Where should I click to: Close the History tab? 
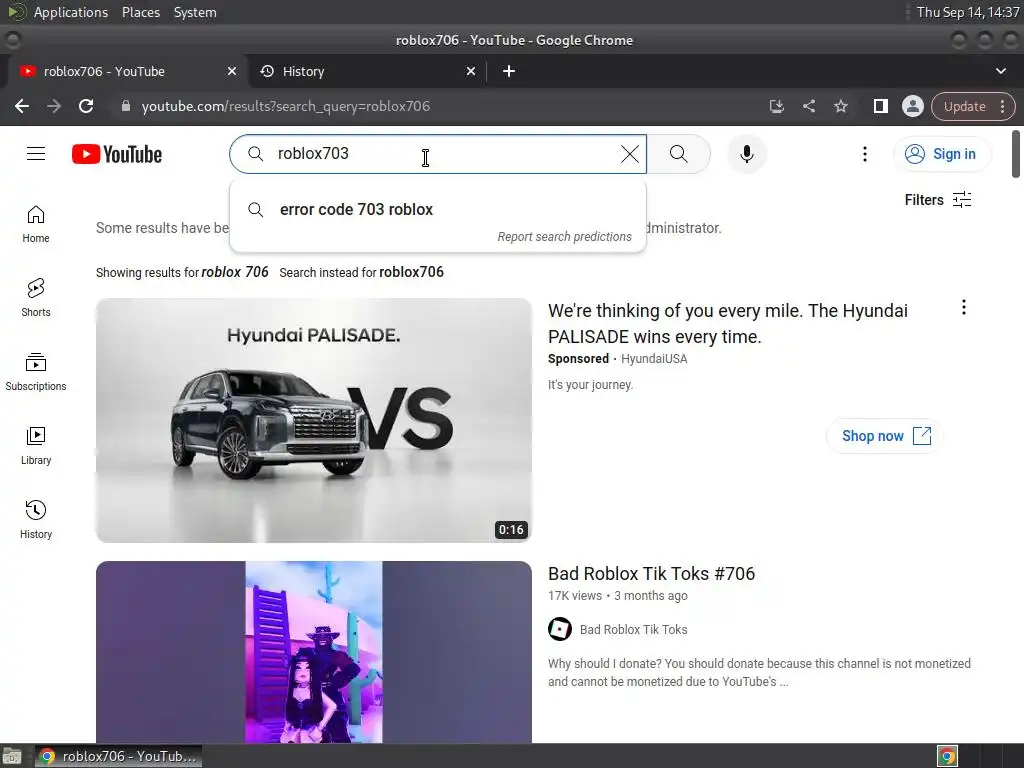click(471, 71)
